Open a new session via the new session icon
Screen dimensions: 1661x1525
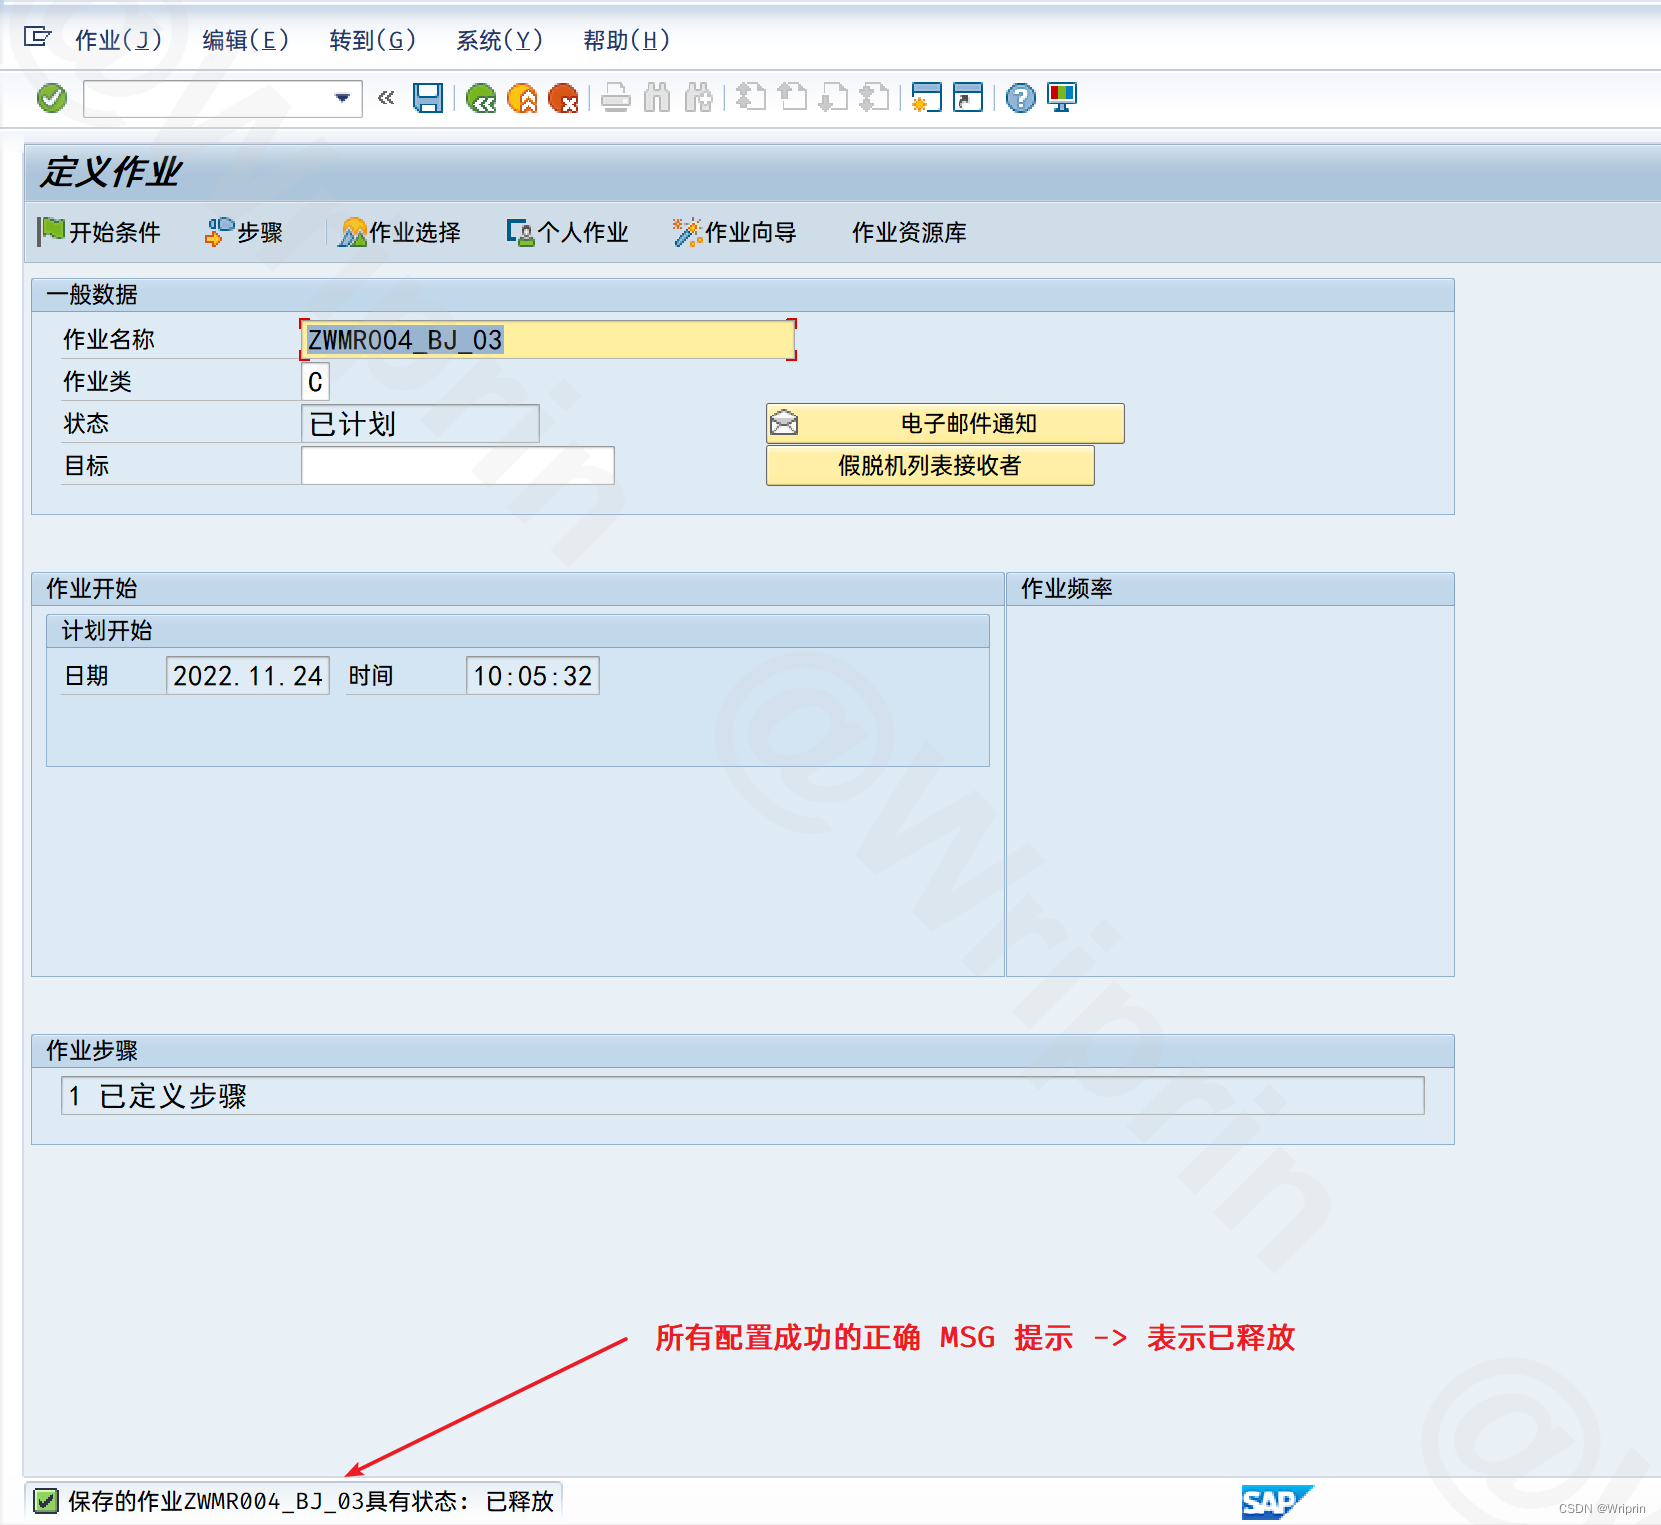[927, 98]
